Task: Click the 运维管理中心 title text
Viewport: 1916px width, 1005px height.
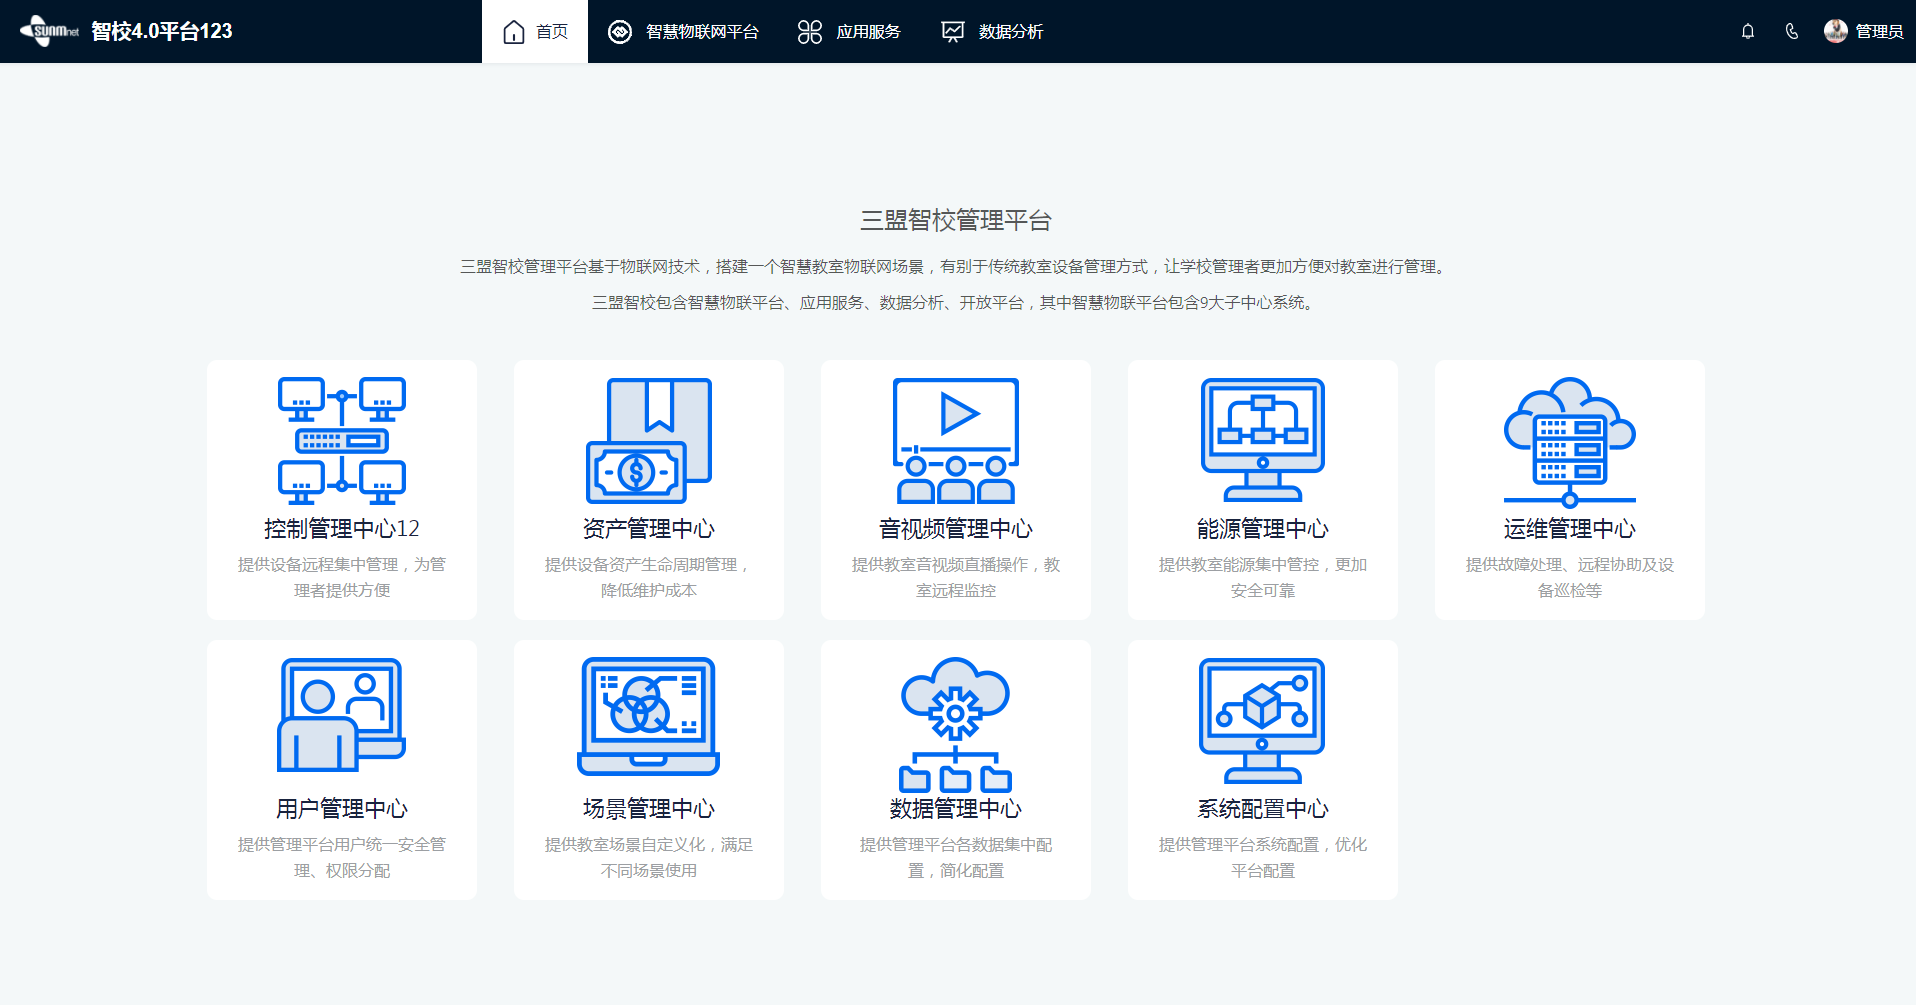Action: coord(1569,529)
